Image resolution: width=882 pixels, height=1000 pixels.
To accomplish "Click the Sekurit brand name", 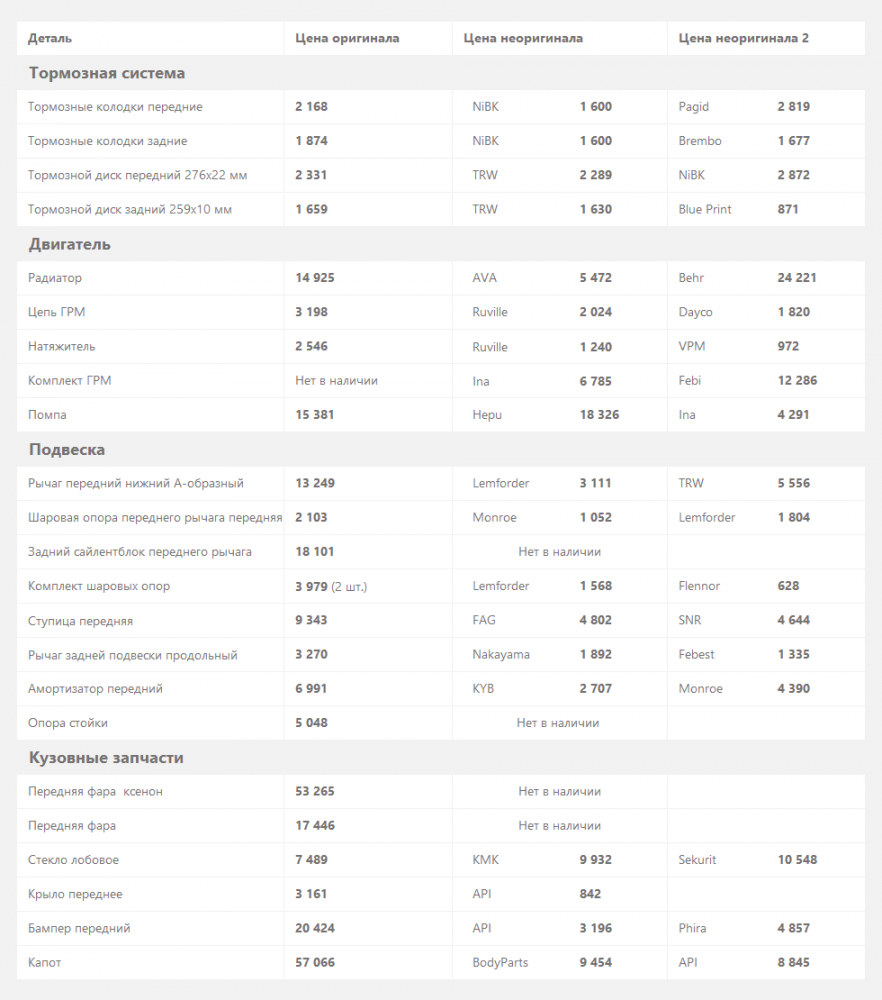I will (x=697, y=860).
